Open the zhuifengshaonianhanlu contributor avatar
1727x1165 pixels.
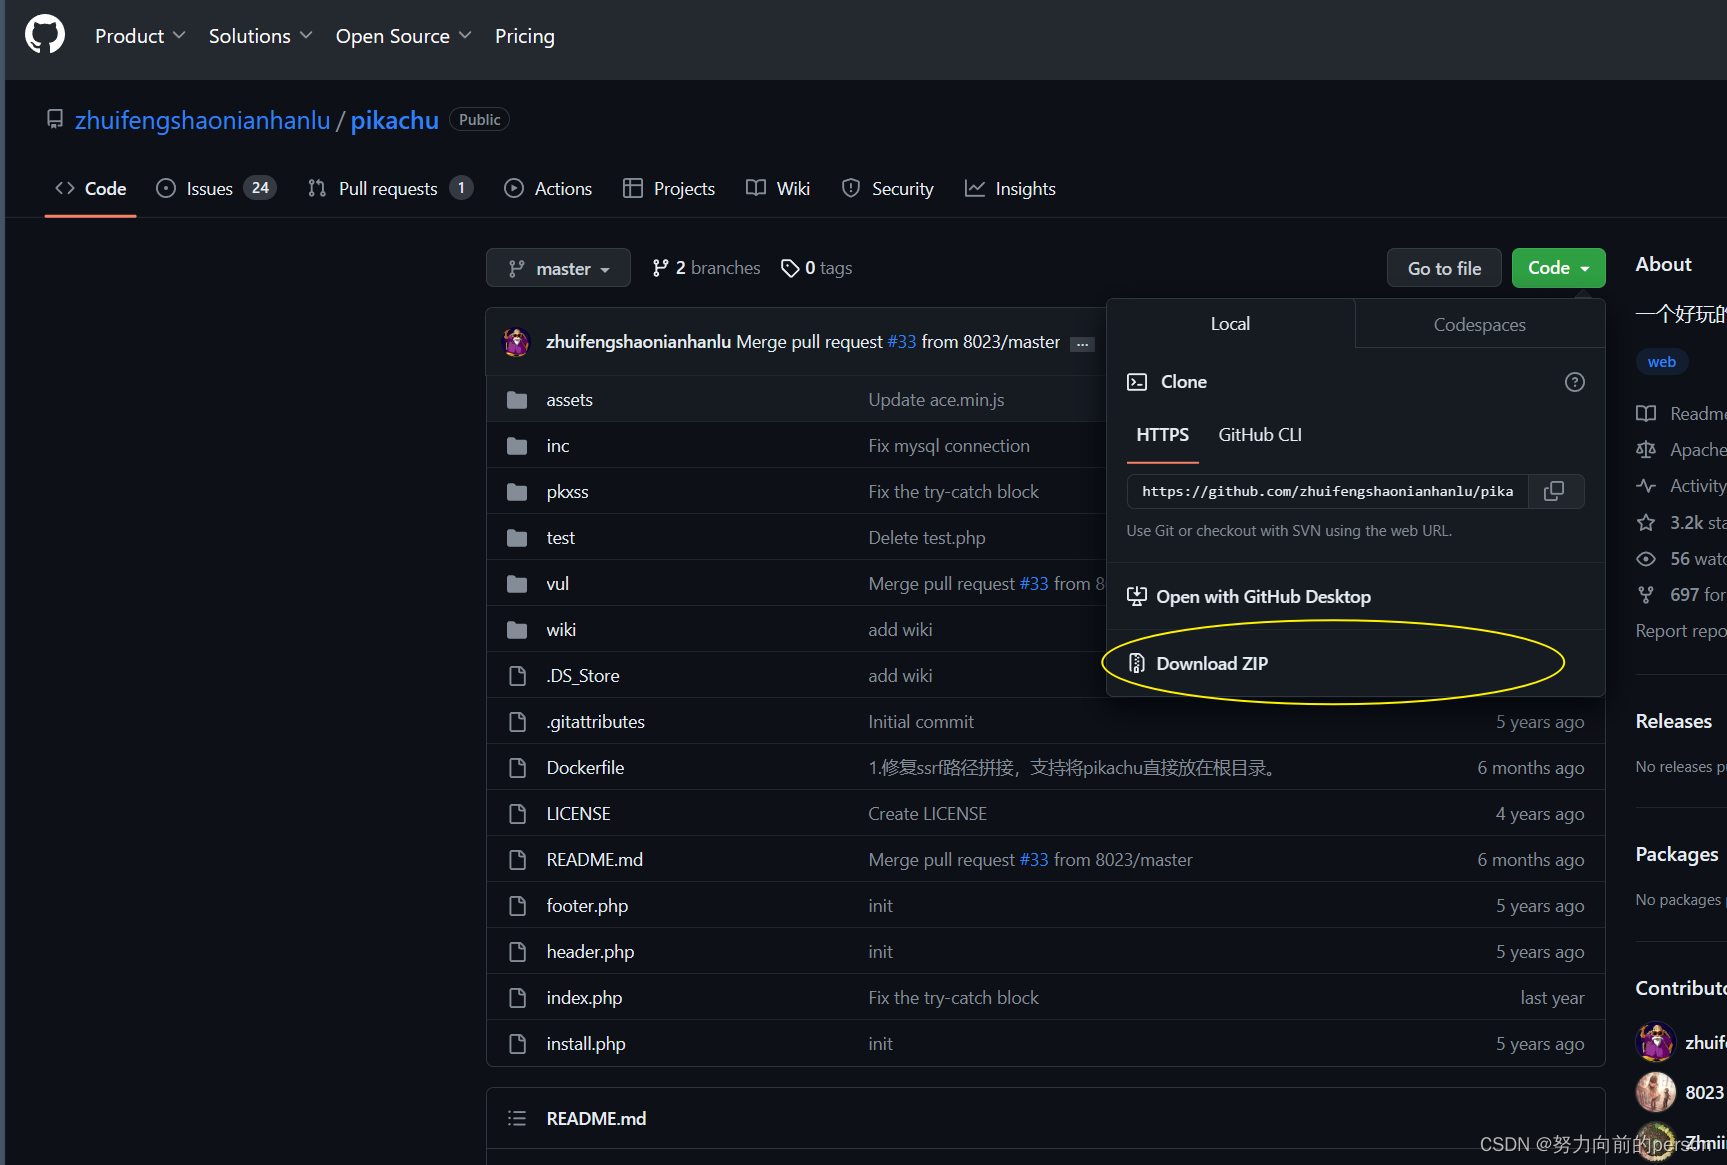[x=1656, y=1042]
